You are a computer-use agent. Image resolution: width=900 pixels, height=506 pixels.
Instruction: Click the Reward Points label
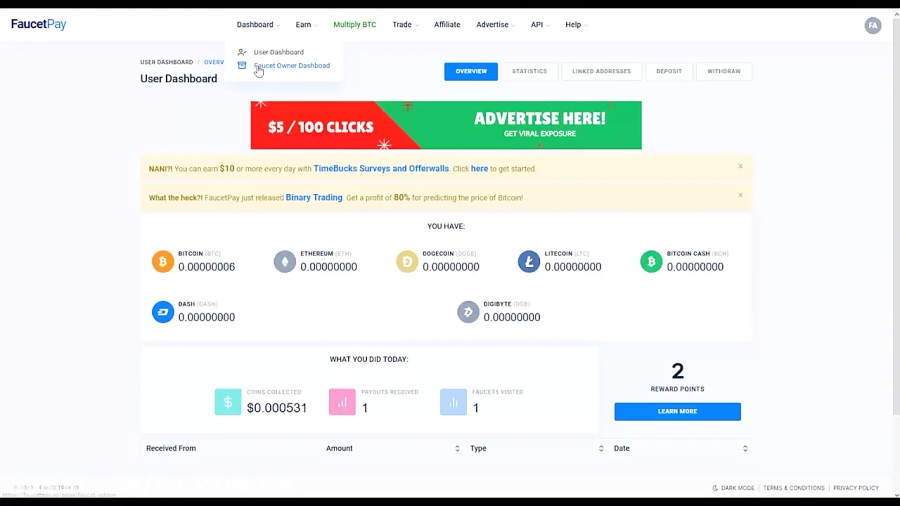[x=677, y=389]
